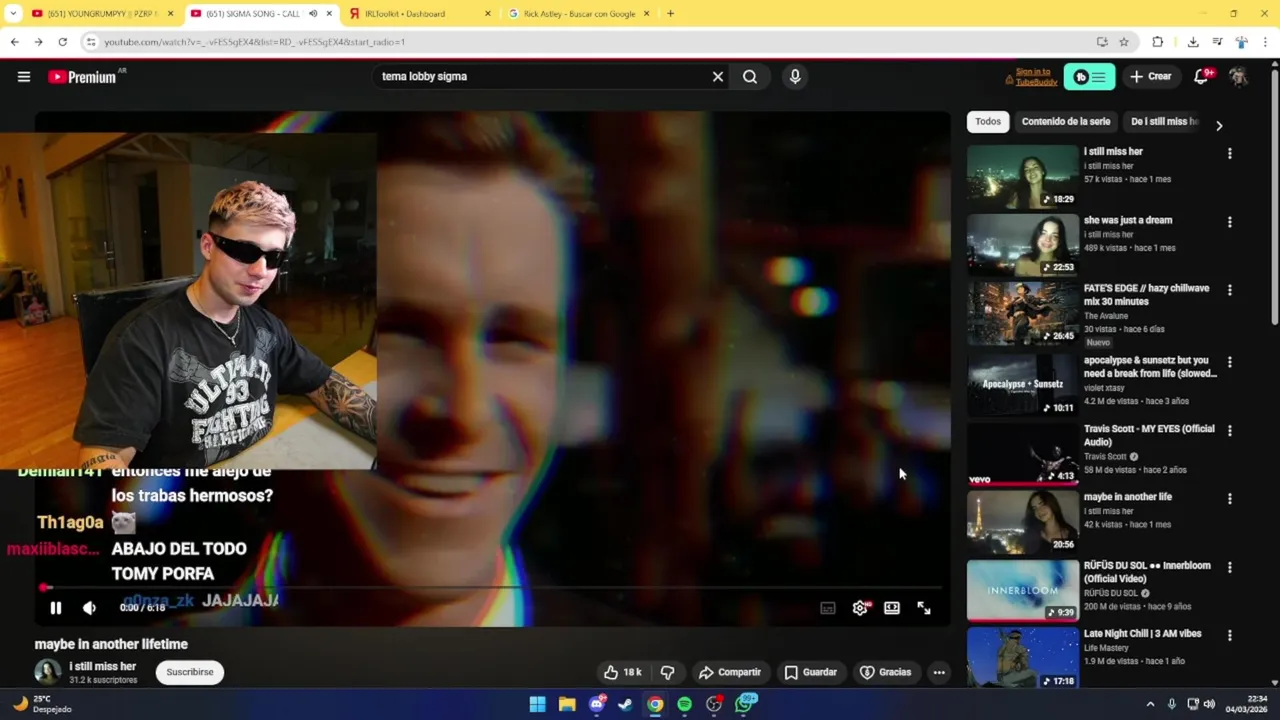
Task: Reload the current page
Action: [x=62, y=42]
